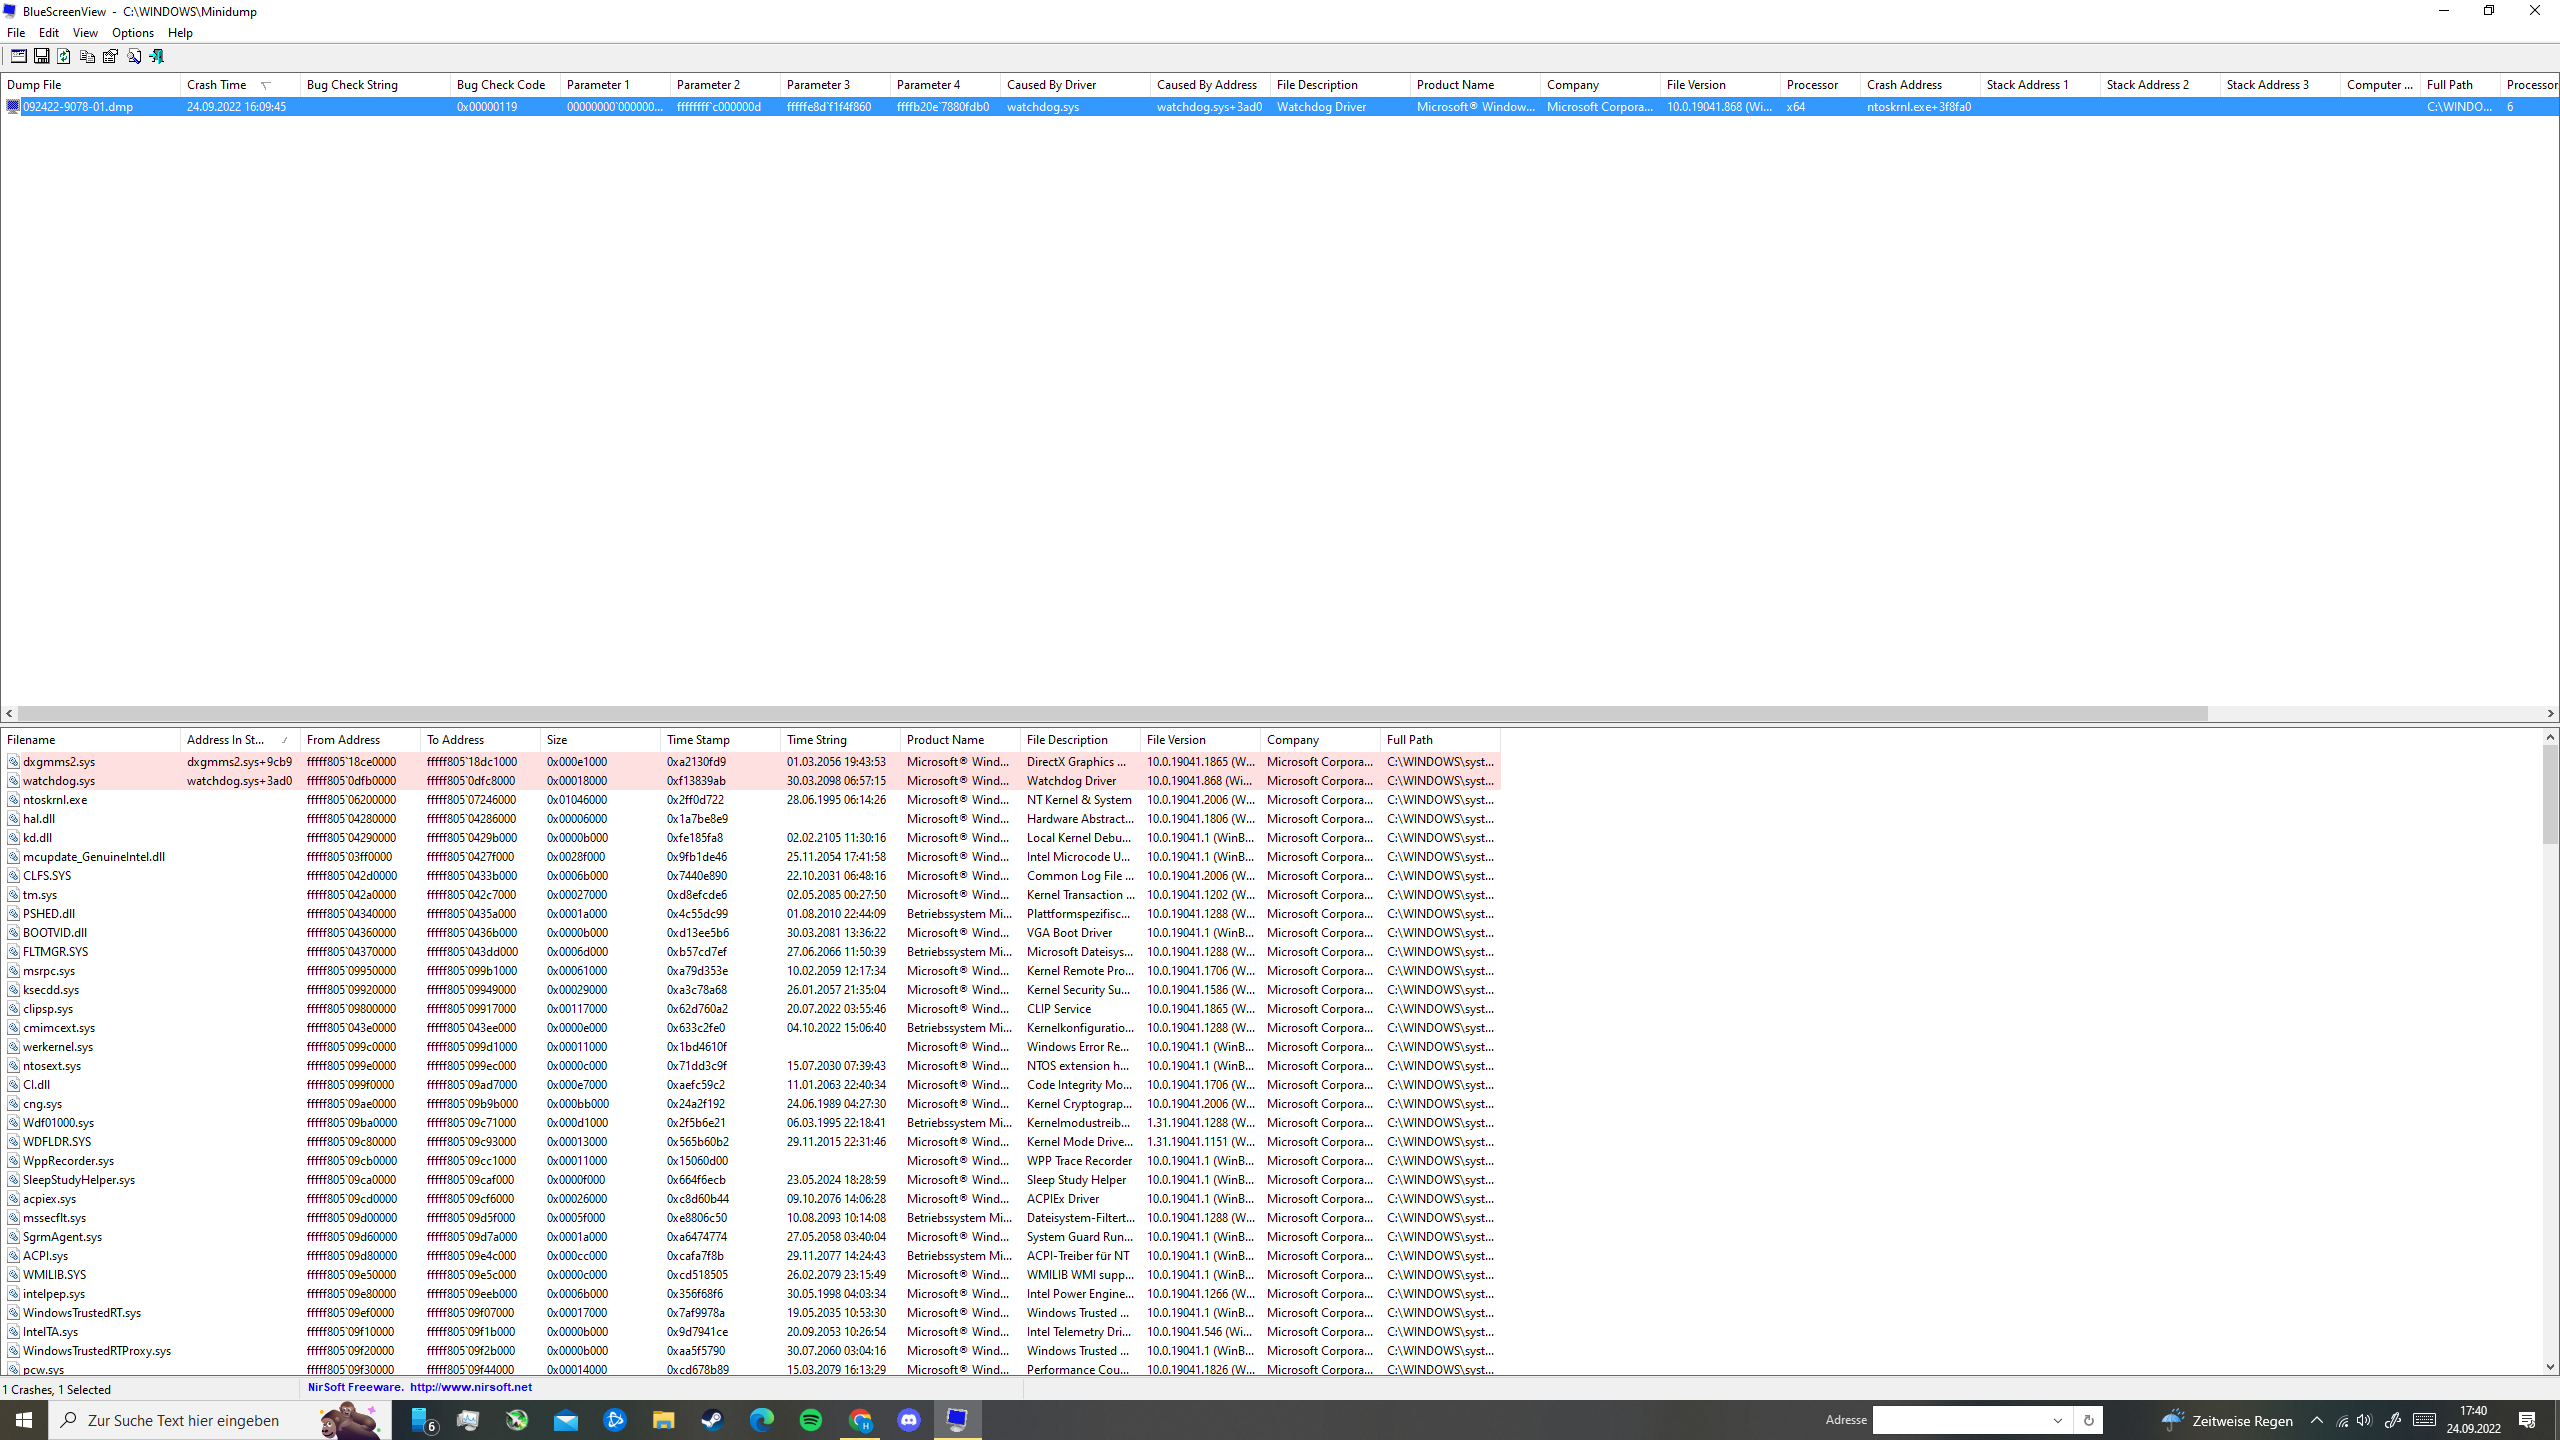Open the View menu
This screenshot has width=2560, height=1440.
click(x=85, y=33)
